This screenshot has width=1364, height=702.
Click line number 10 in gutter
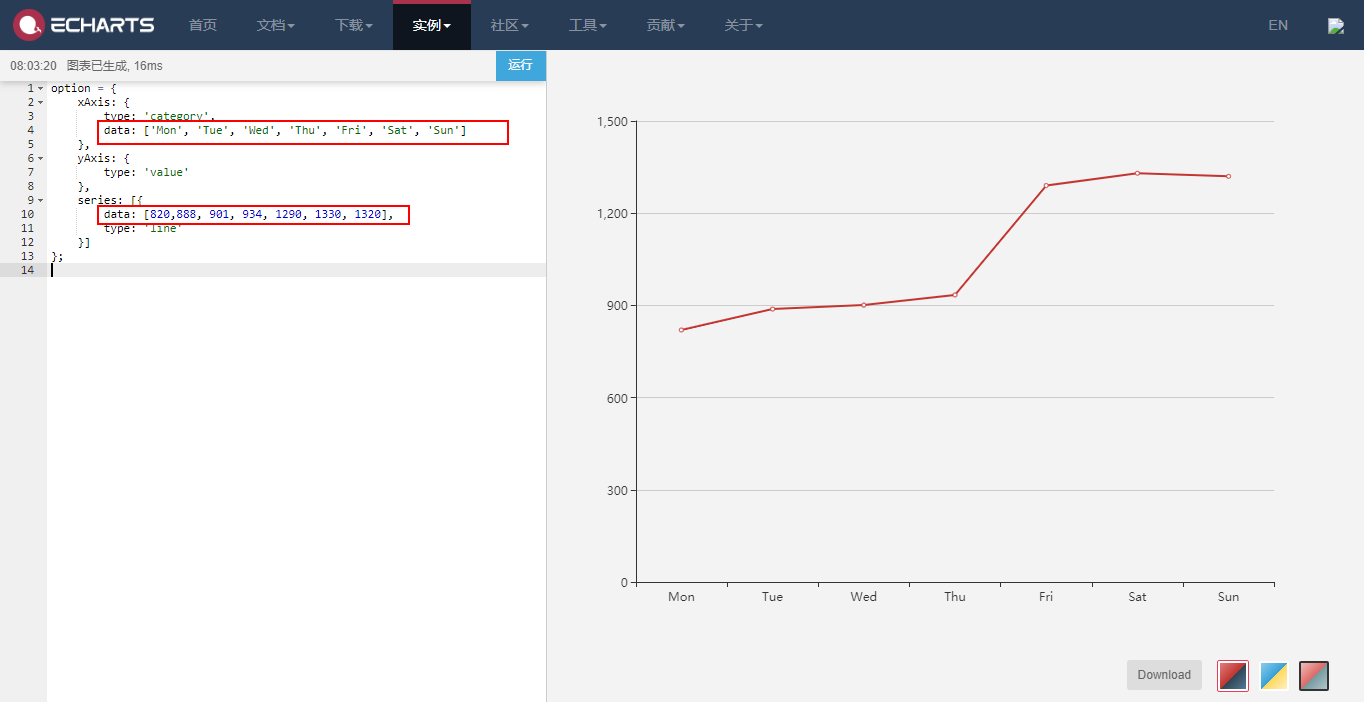27,214
